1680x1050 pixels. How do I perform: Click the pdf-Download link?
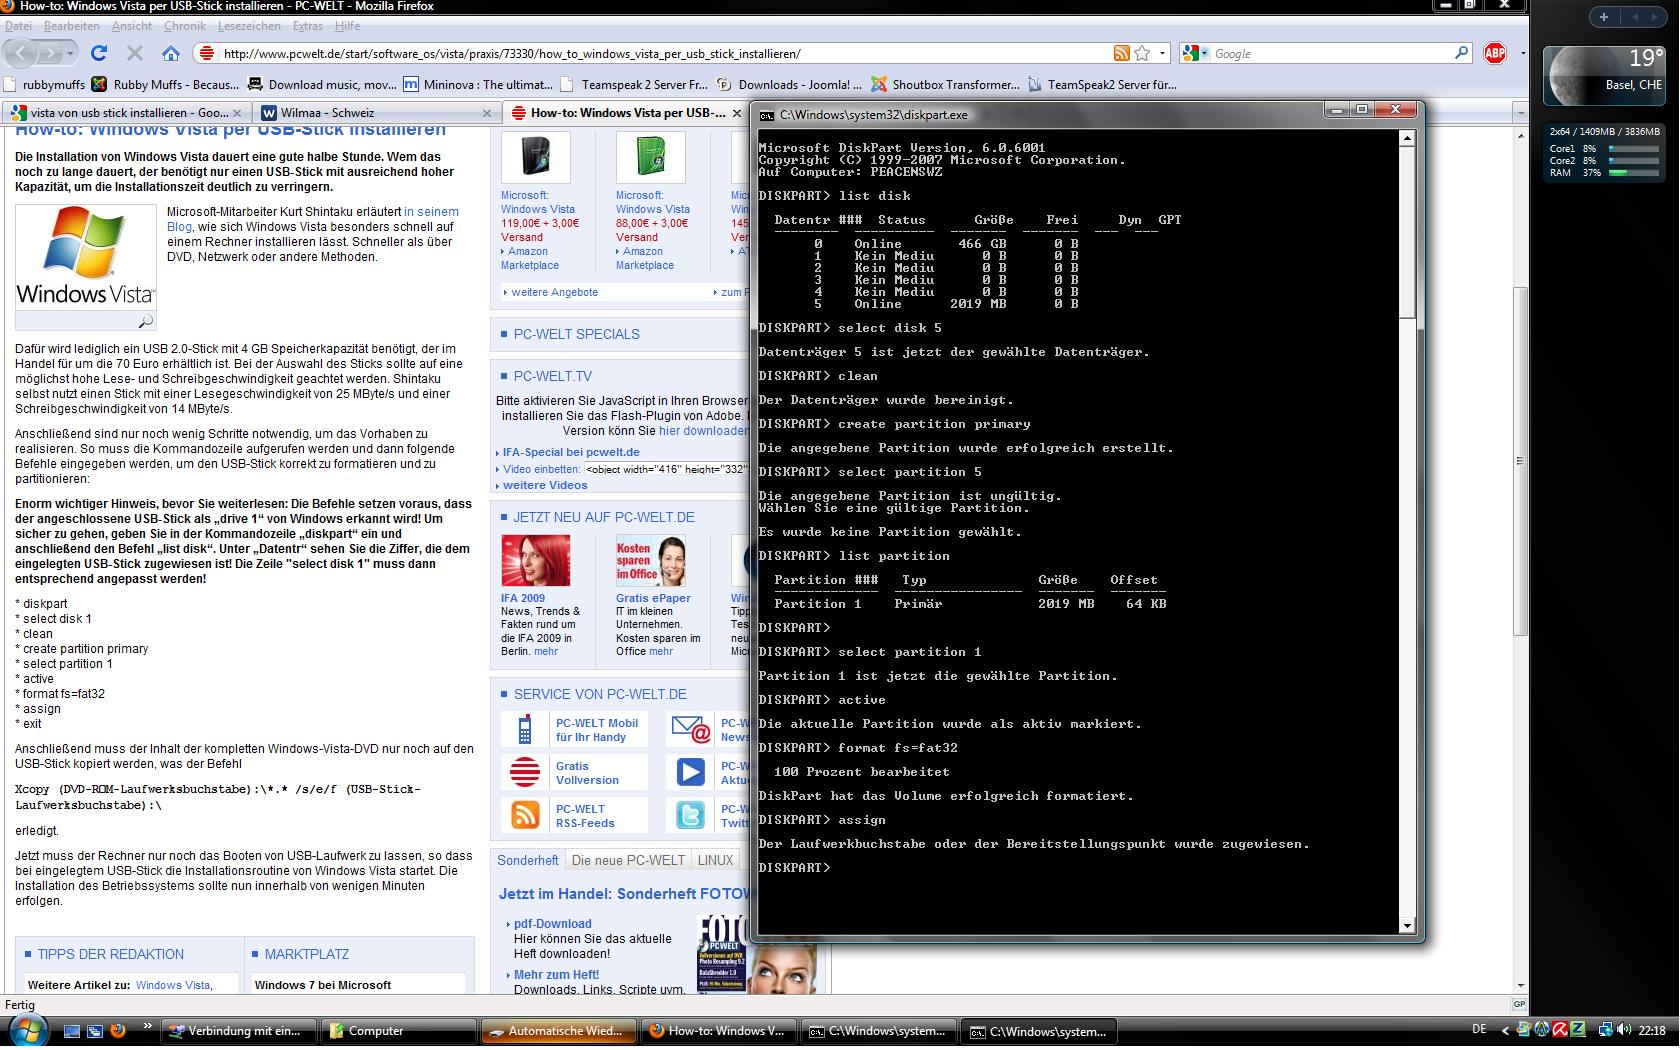click(552, 924)
